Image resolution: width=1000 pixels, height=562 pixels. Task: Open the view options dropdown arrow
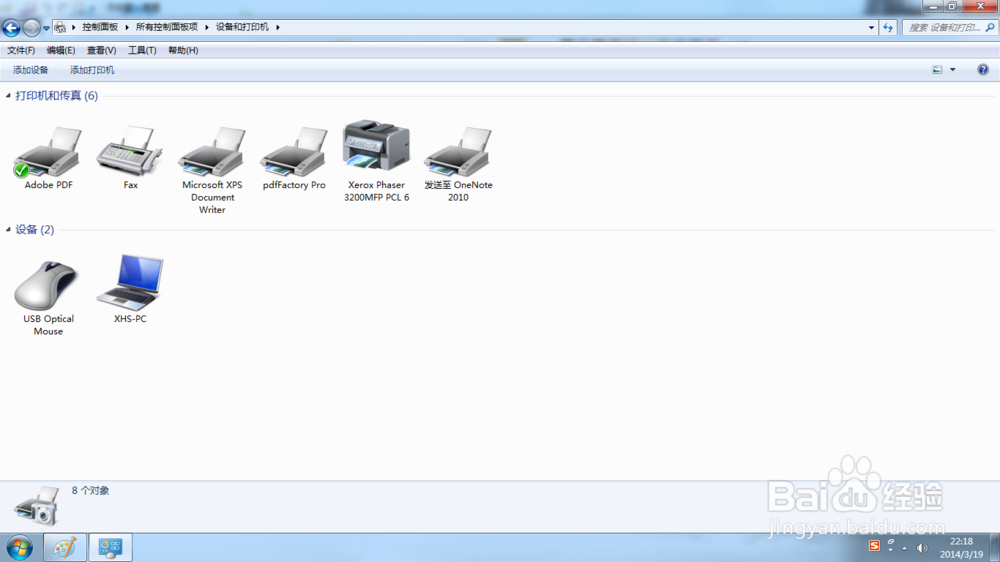[953, 70]
